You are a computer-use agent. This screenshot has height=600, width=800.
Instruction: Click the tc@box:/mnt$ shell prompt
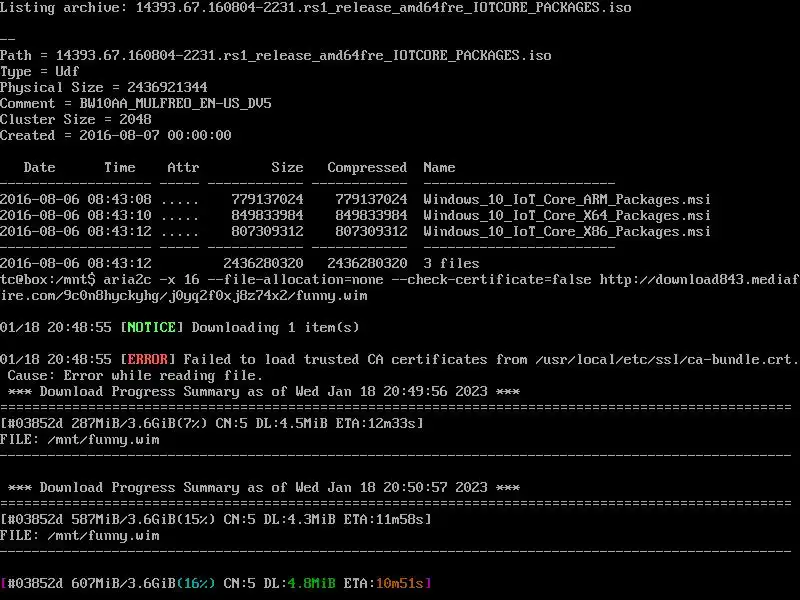click(47, 280)
